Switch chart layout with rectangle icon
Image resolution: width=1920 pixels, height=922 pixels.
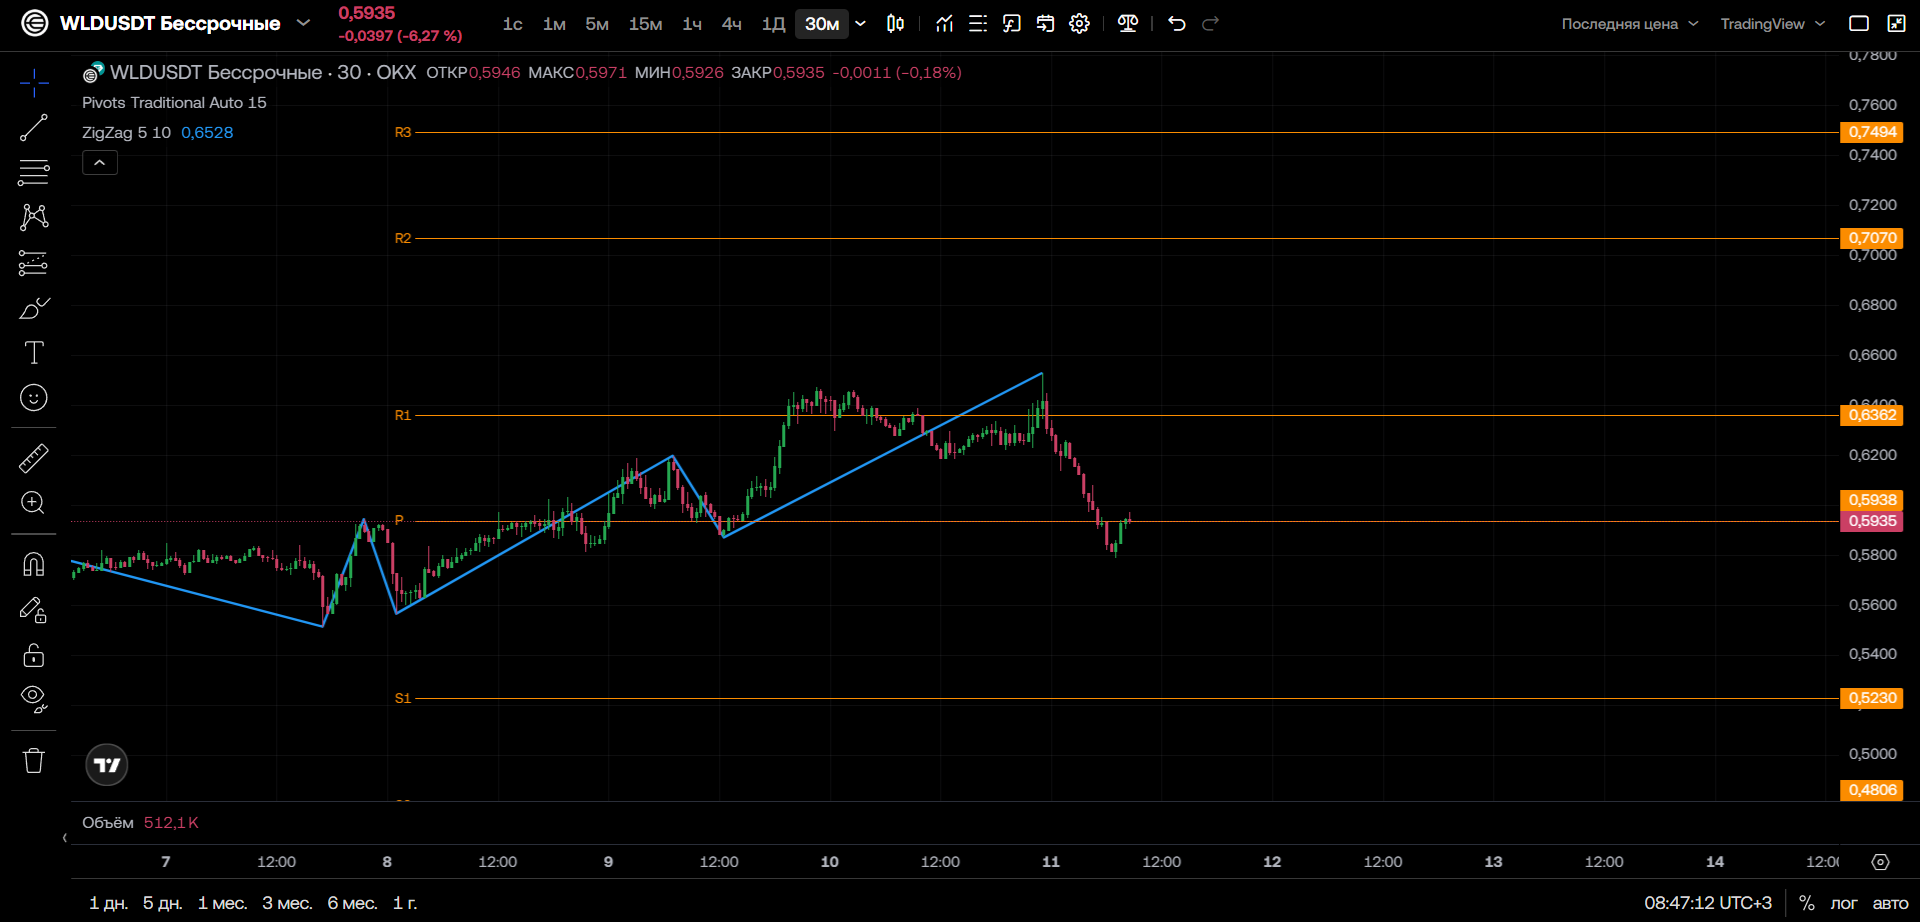pos(1859,23)
